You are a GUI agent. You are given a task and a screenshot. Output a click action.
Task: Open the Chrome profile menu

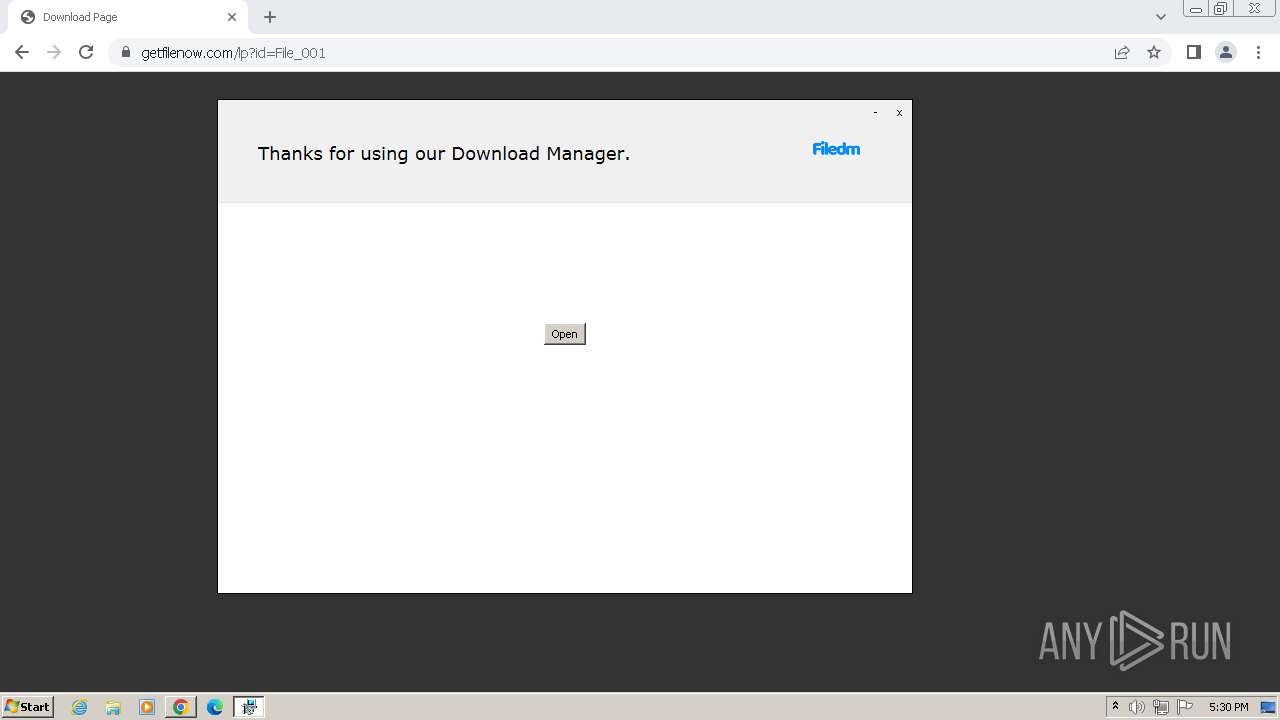point(1226,52)
